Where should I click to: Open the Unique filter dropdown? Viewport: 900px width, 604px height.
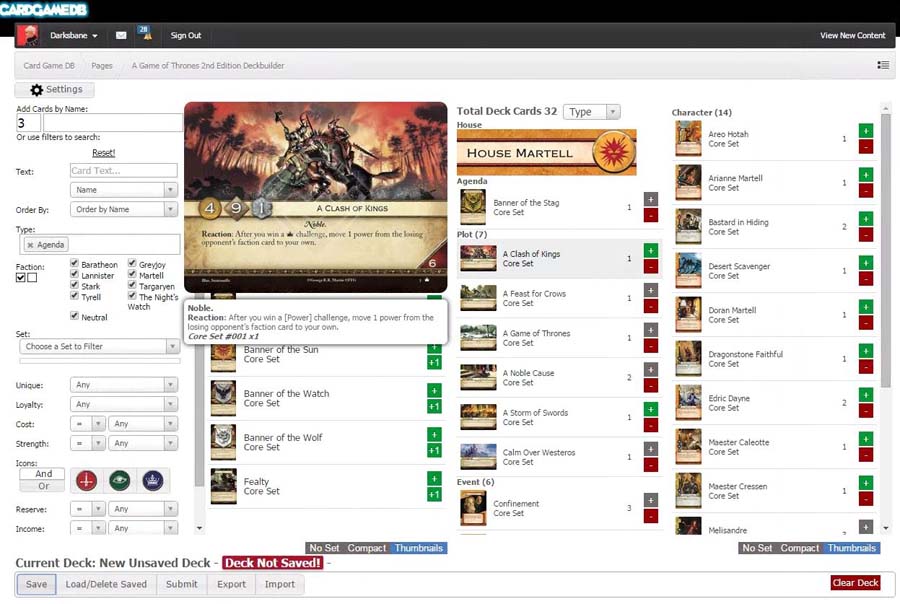(x=123, y=385)
